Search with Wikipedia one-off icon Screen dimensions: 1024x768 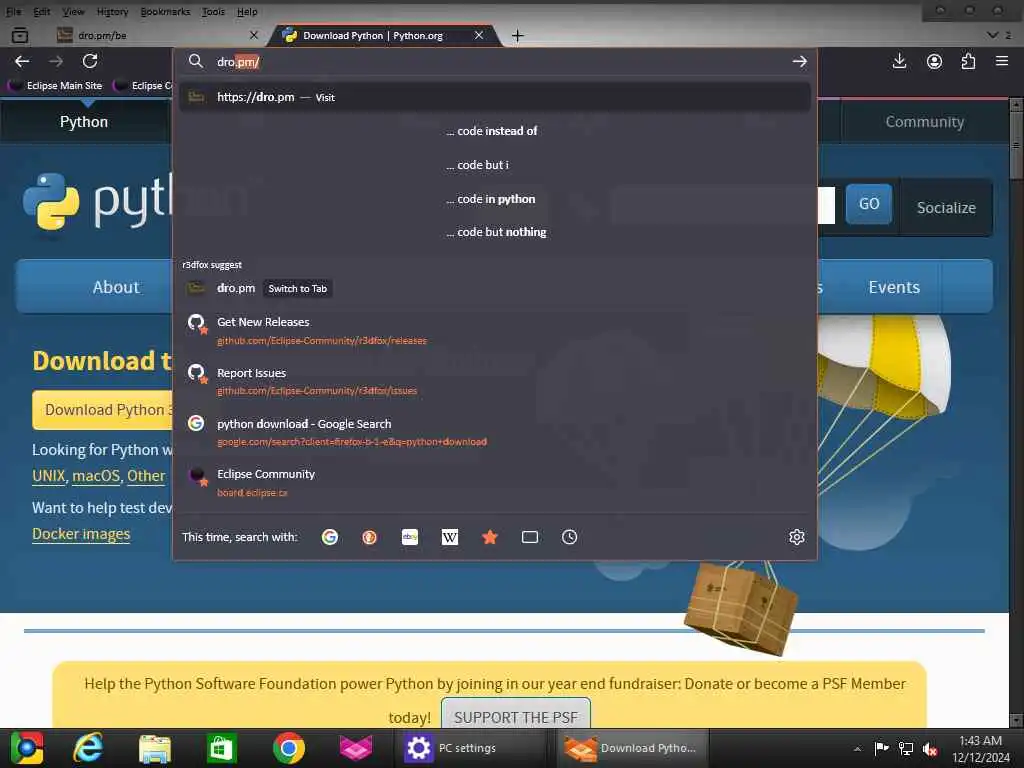[450, 537]
